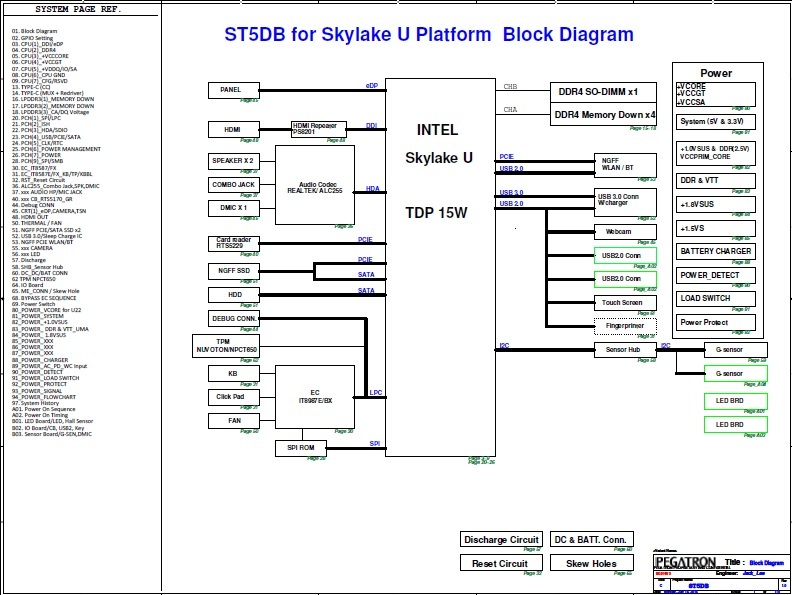Select the HDA bus label
Image resolution: width=792 pixels, height=595 pixels.
[372, 188]
